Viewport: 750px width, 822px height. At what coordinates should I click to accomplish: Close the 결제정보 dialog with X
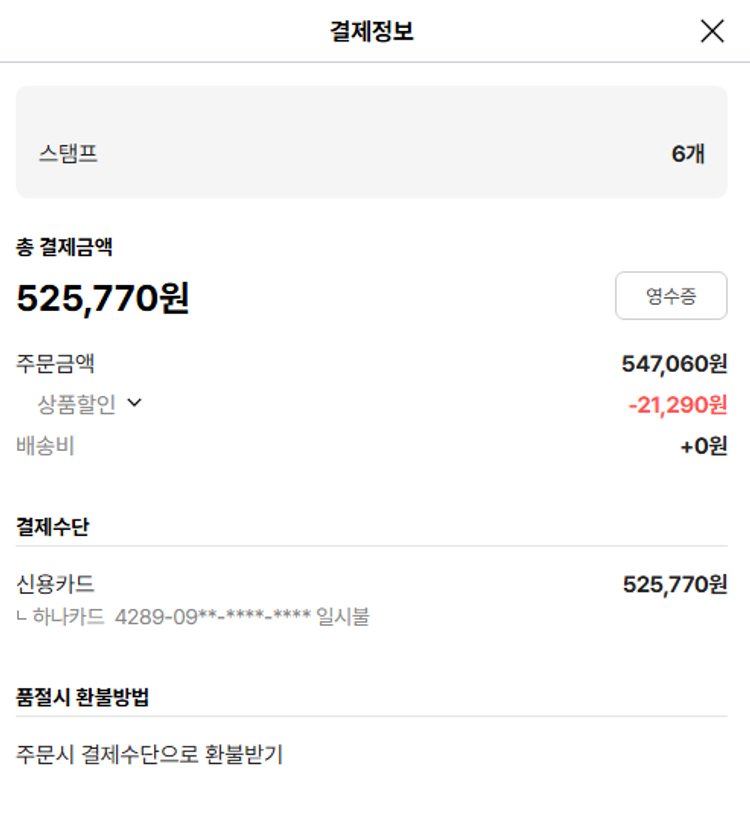click(712, 31)
